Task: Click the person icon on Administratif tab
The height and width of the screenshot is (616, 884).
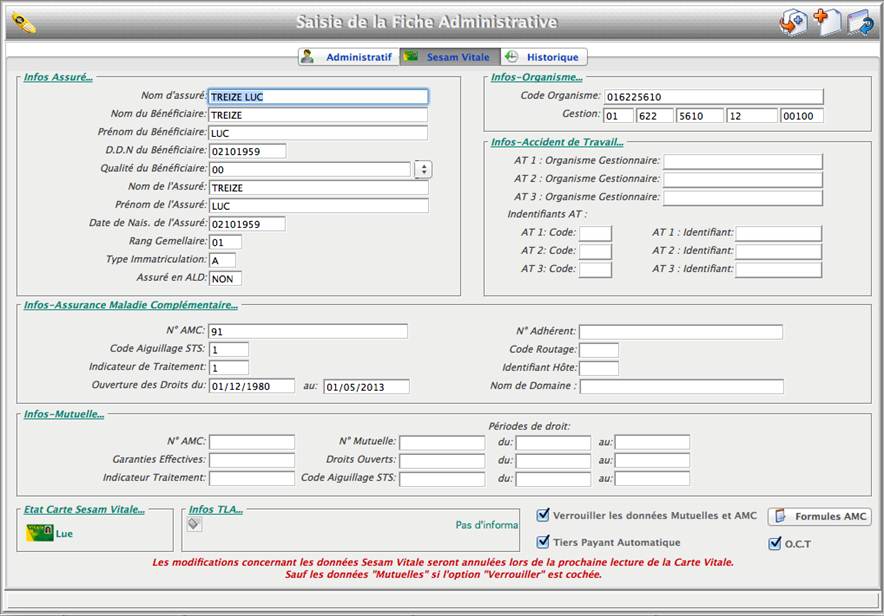Action: click(307, 56)
